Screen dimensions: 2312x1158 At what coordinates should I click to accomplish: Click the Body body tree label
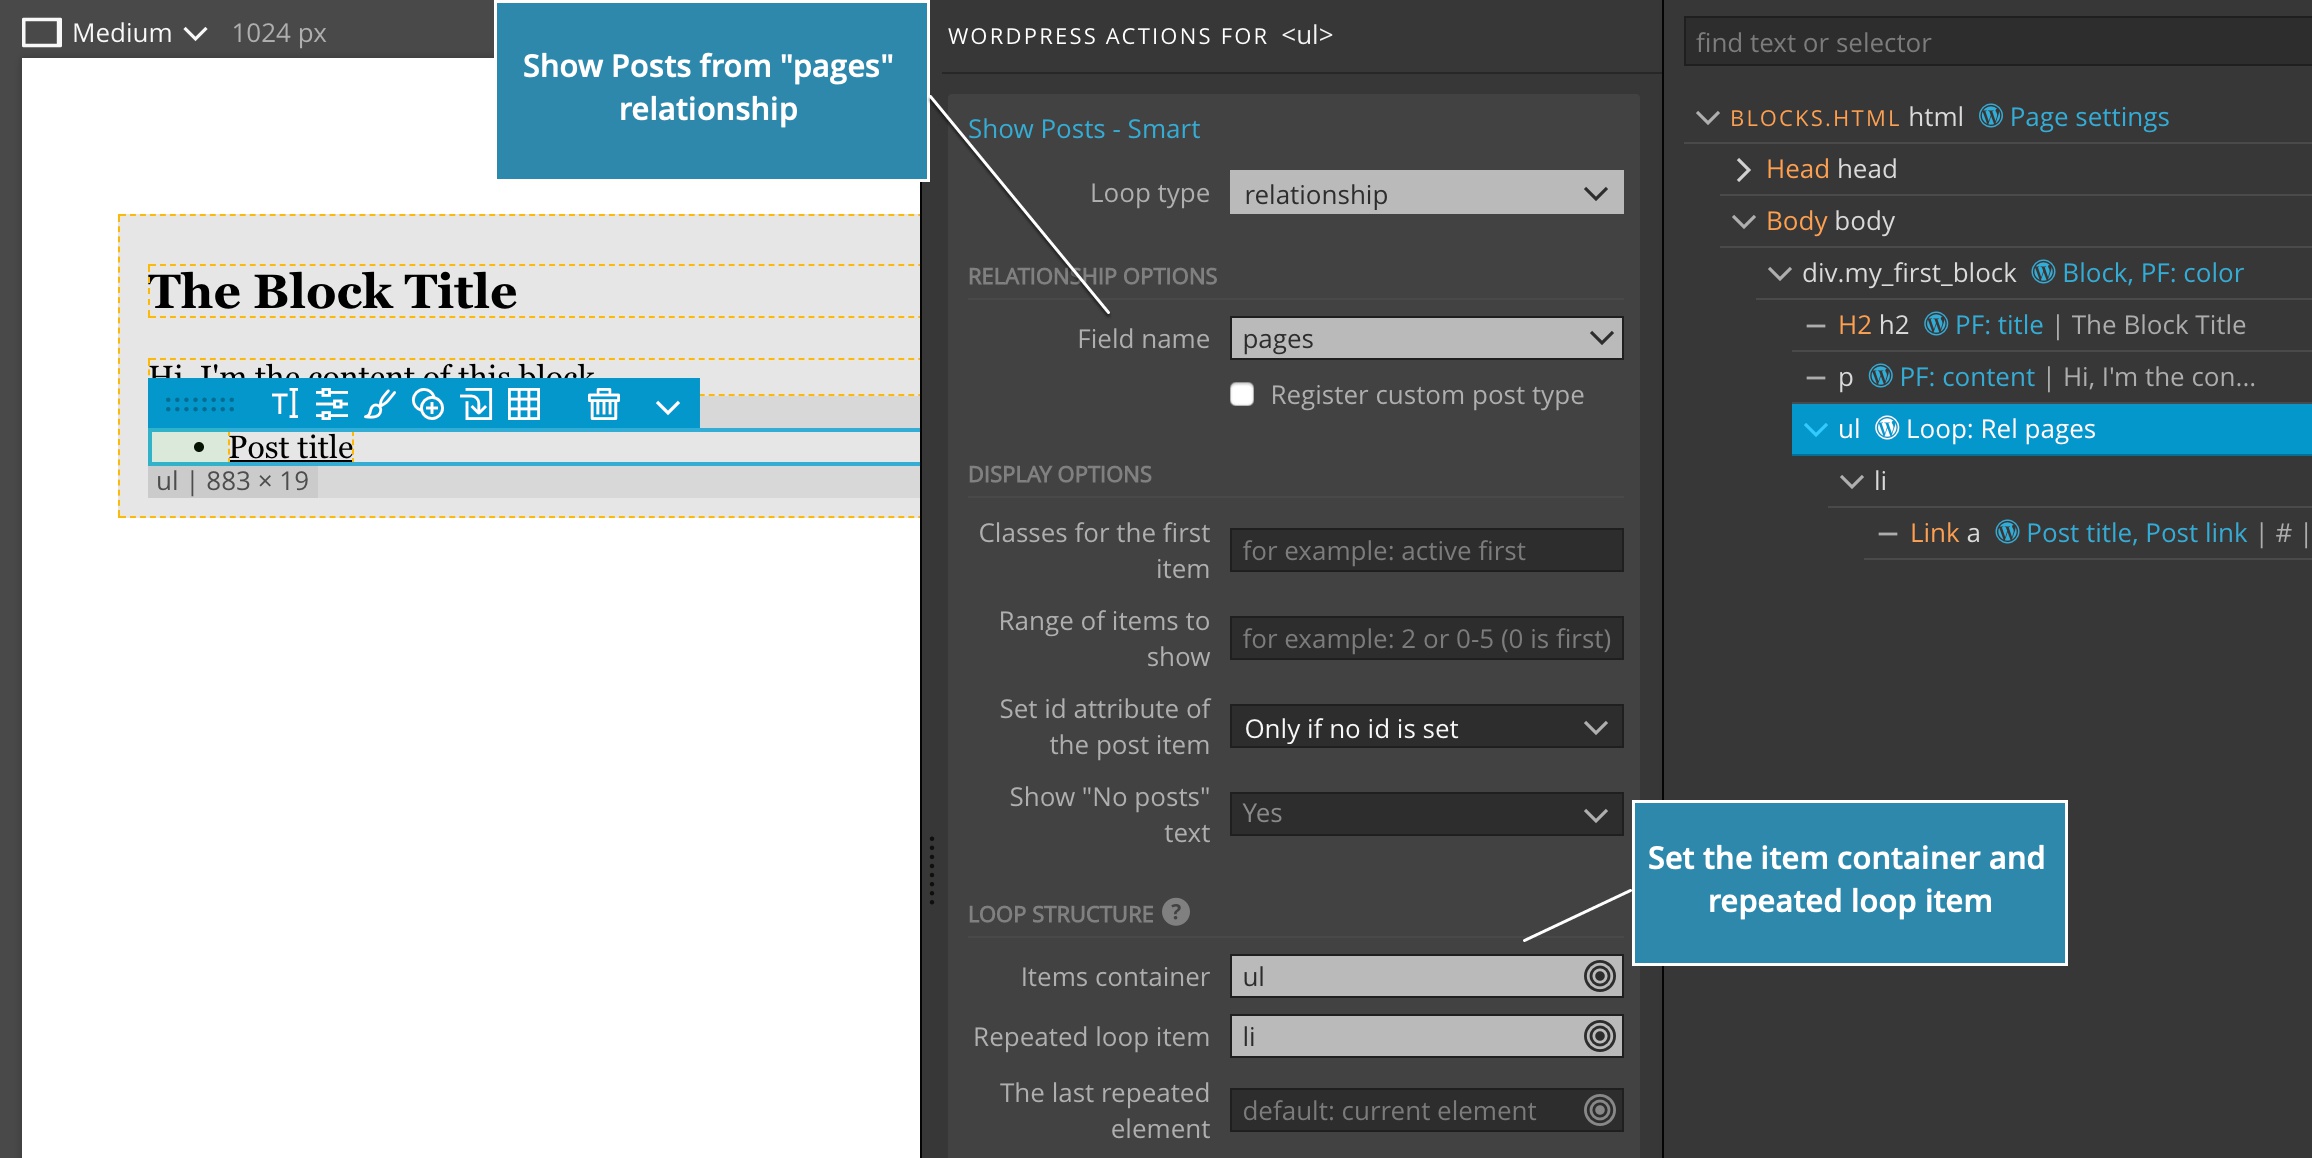click(x=1830, y=221)
